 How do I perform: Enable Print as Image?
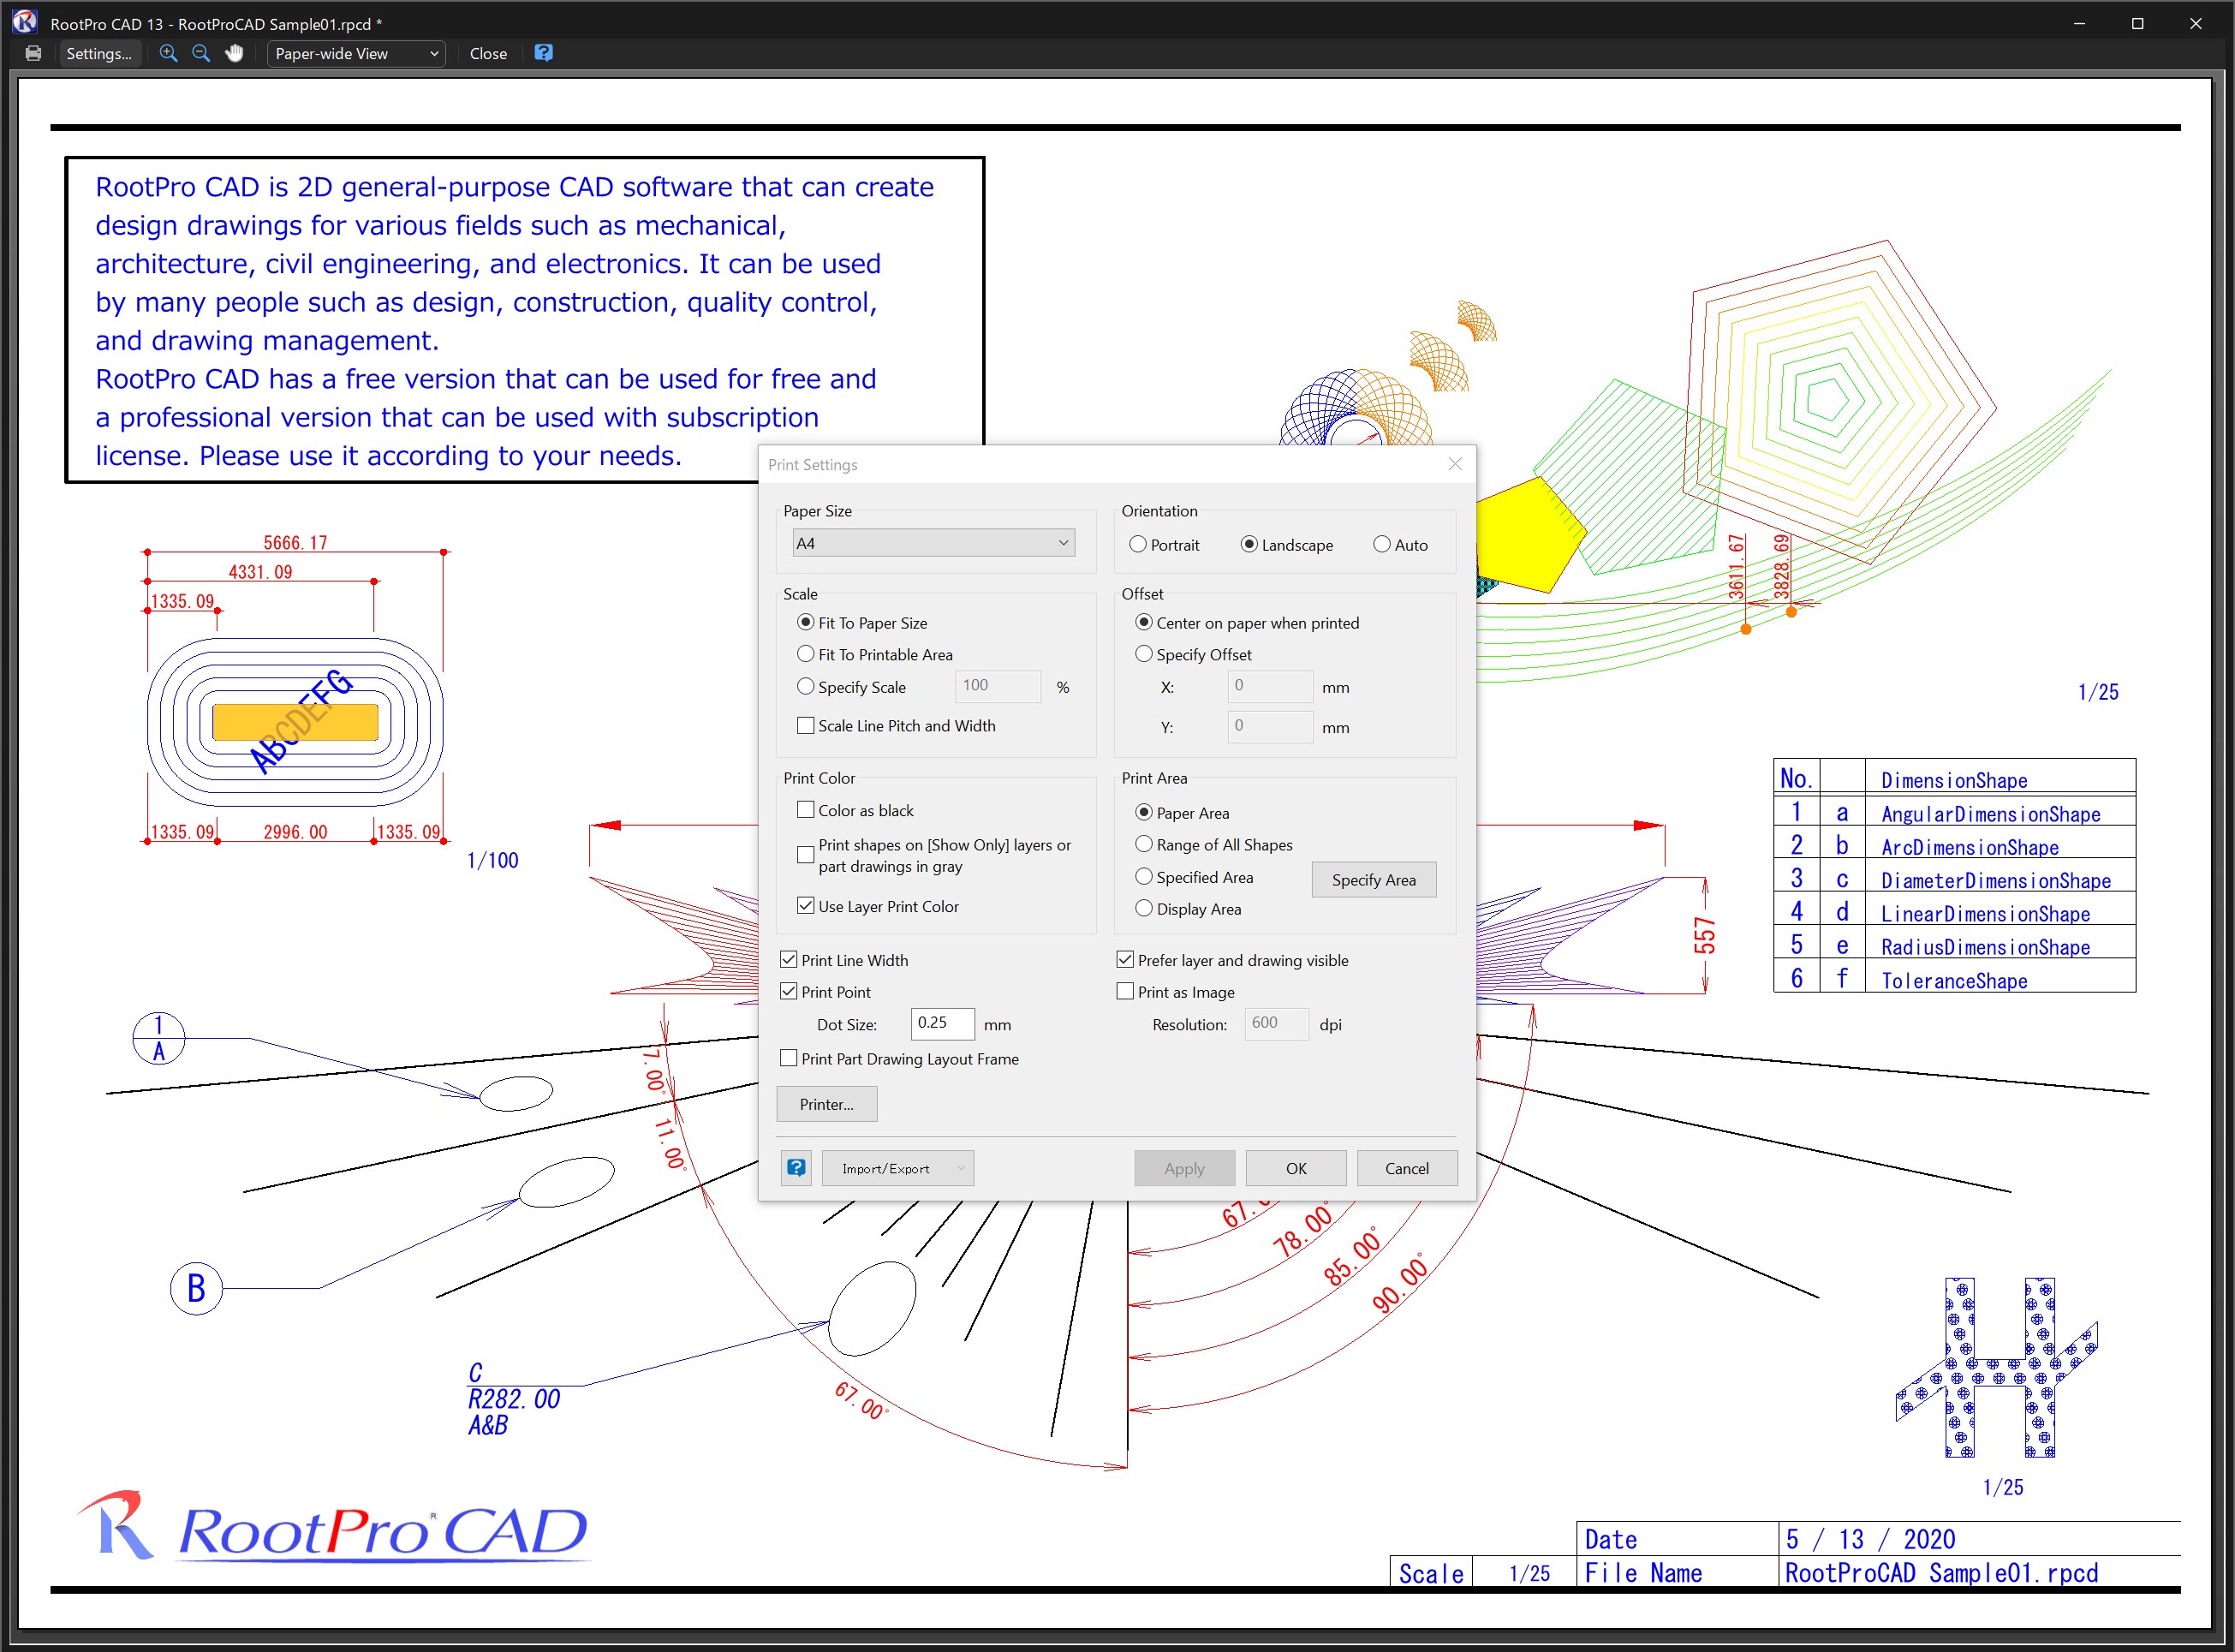pyautogui.click(x=1176, y=992)
